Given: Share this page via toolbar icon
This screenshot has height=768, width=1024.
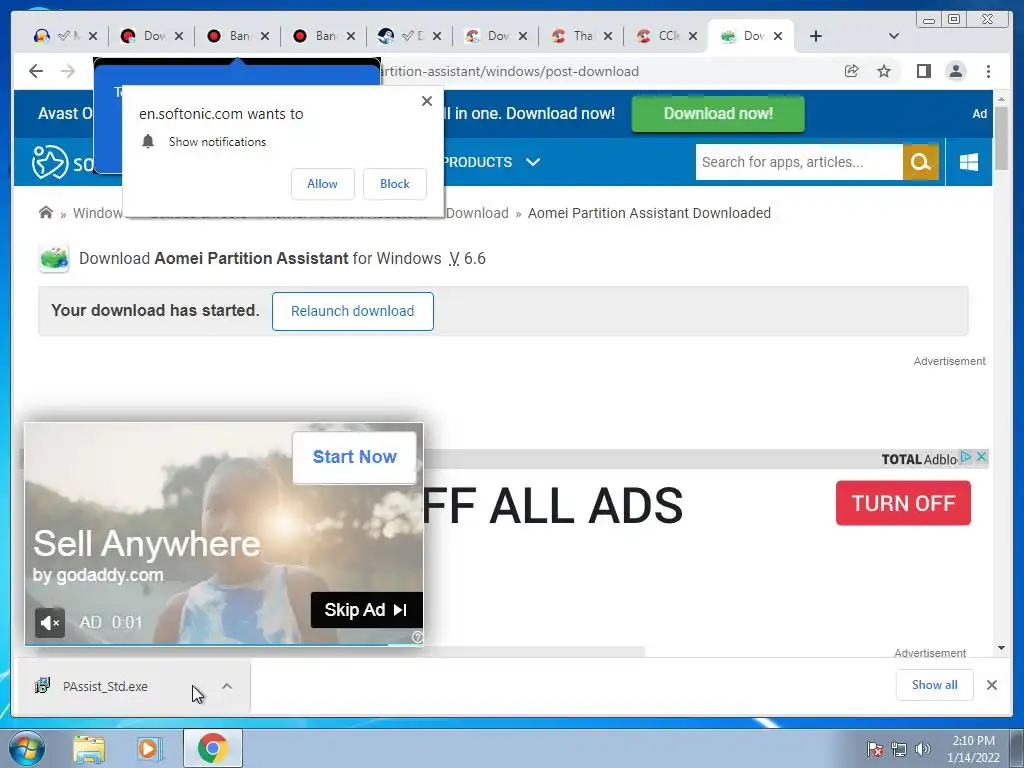Looking at the screenshot, I should pos(851,71).
